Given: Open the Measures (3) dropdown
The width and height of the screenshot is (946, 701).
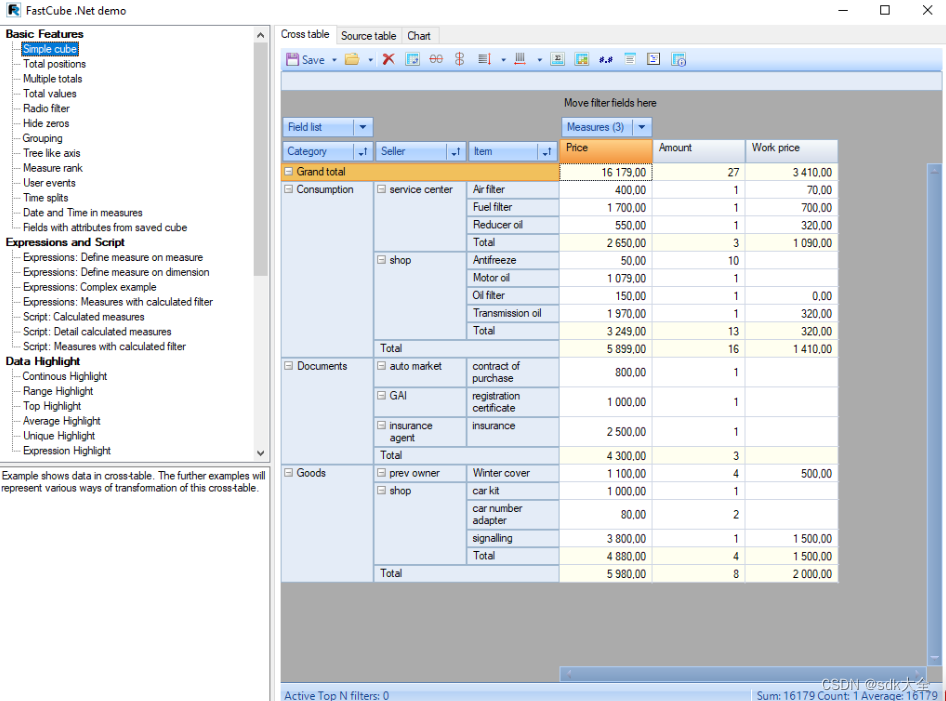Looking at the screenshot, I should click(x=642, y=128).
